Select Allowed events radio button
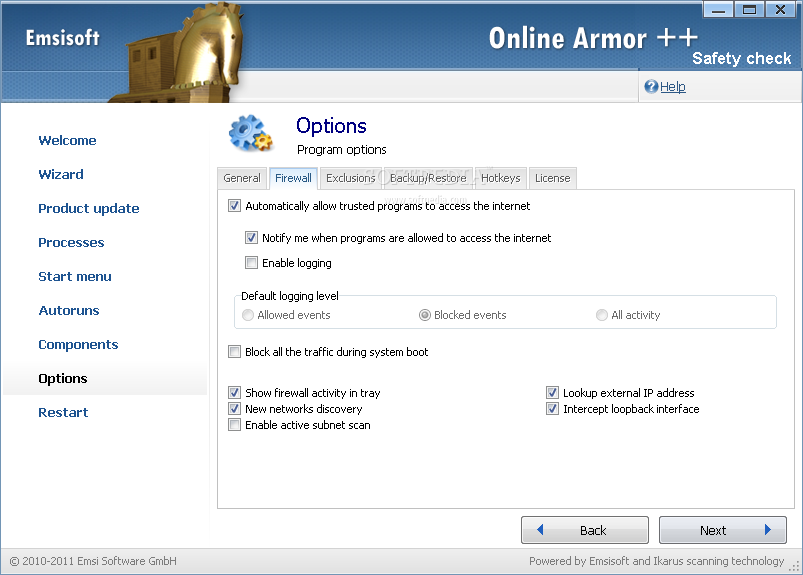 (248, 315)
